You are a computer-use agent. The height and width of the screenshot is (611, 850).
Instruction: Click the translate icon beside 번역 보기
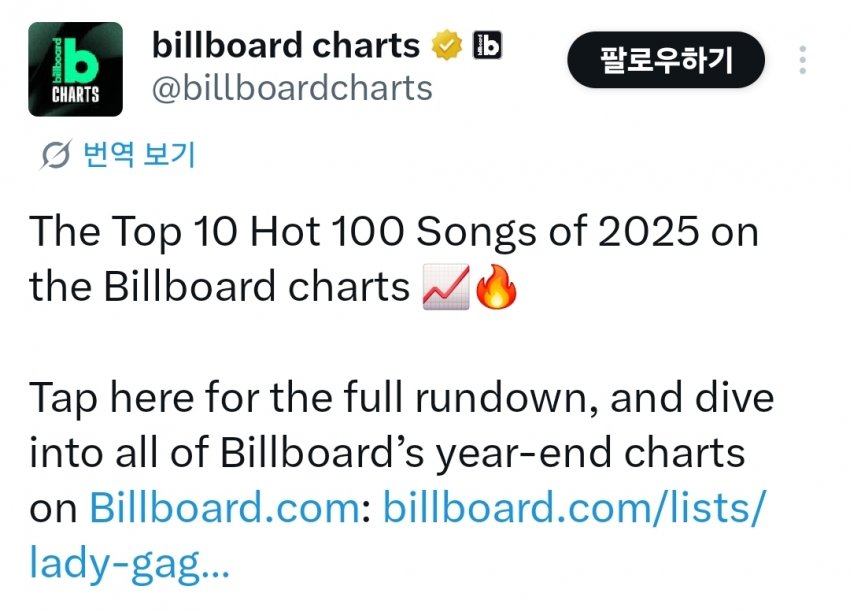(x=56, y=155)
